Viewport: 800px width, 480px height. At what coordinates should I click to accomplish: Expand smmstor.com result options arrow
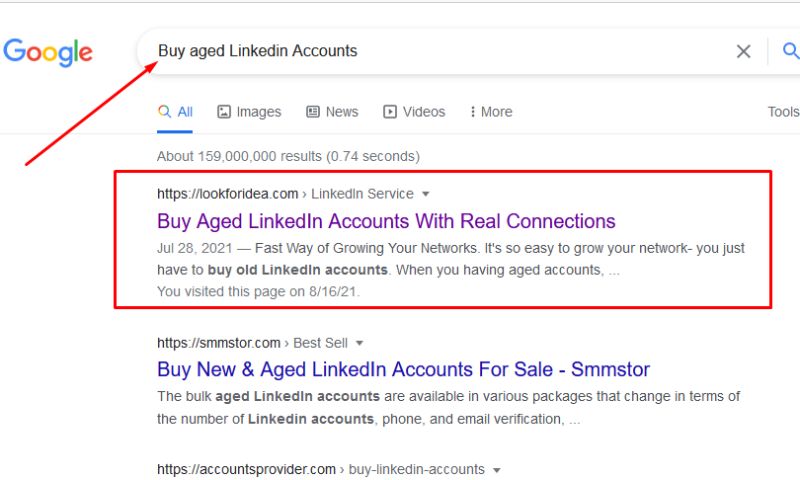coord(360,343)
